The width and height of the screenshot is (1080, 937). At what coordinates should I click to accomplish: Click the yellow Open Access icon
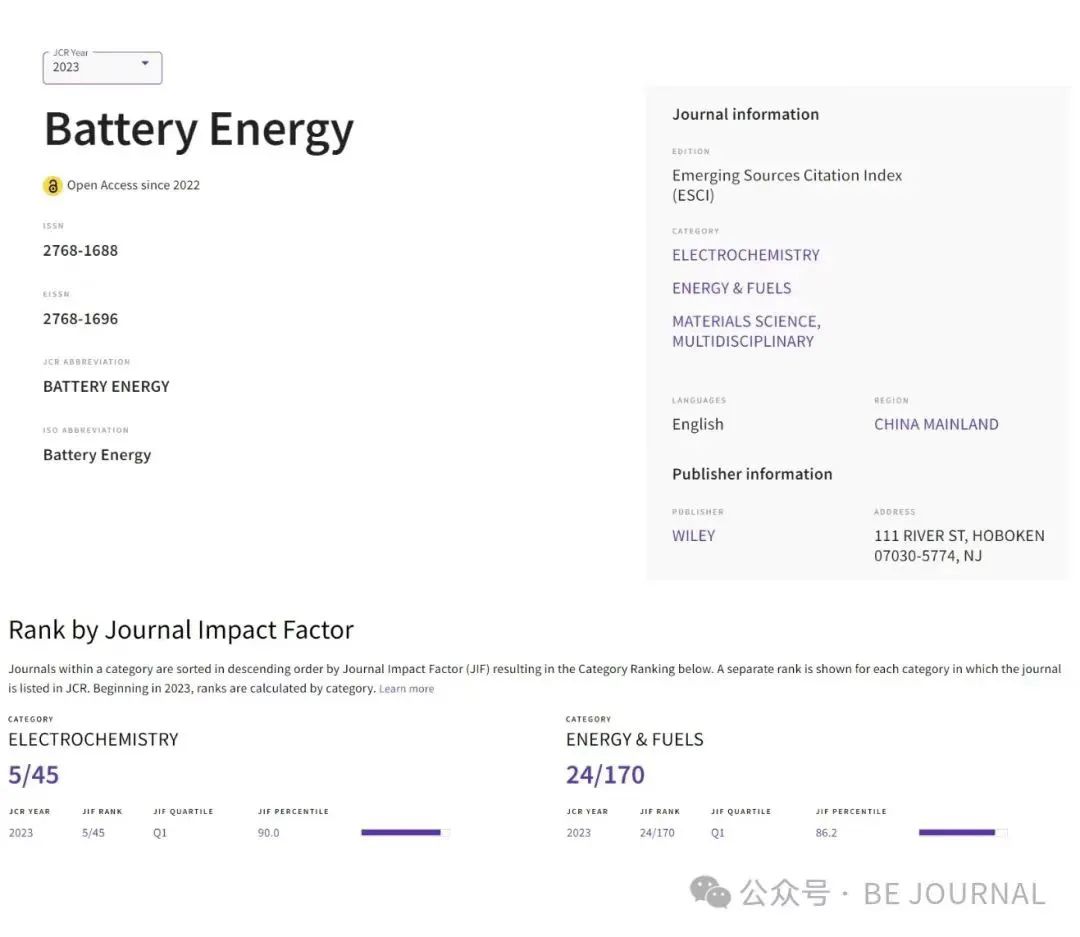pyautogui.click(x=52, y=186)
